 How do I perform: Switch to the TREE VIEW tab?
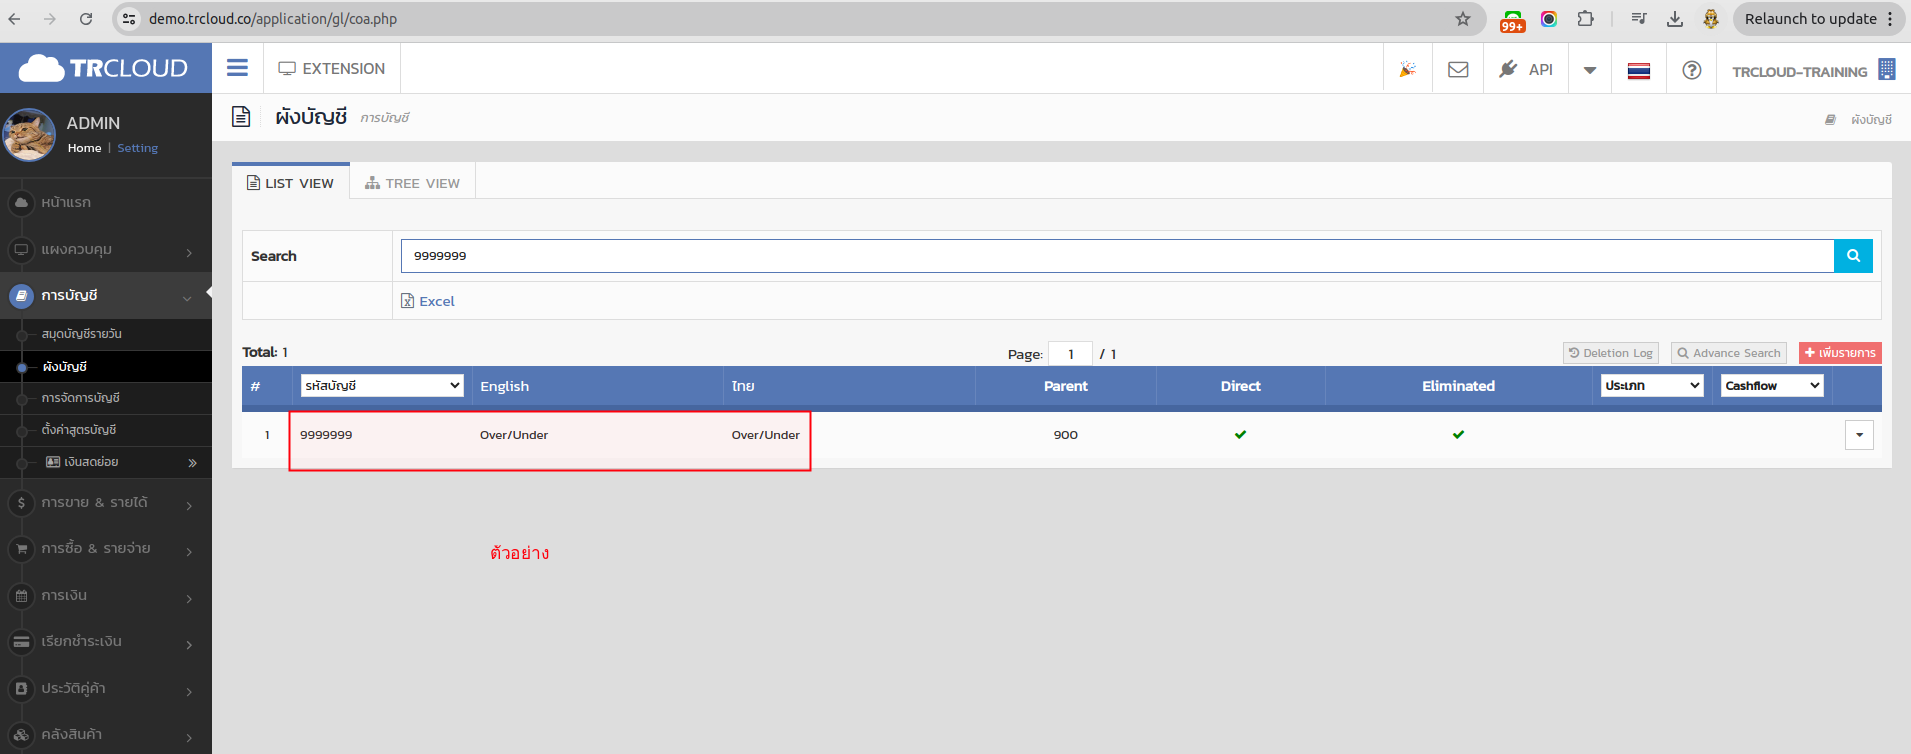pyautogui.click(x=413, y=183)
